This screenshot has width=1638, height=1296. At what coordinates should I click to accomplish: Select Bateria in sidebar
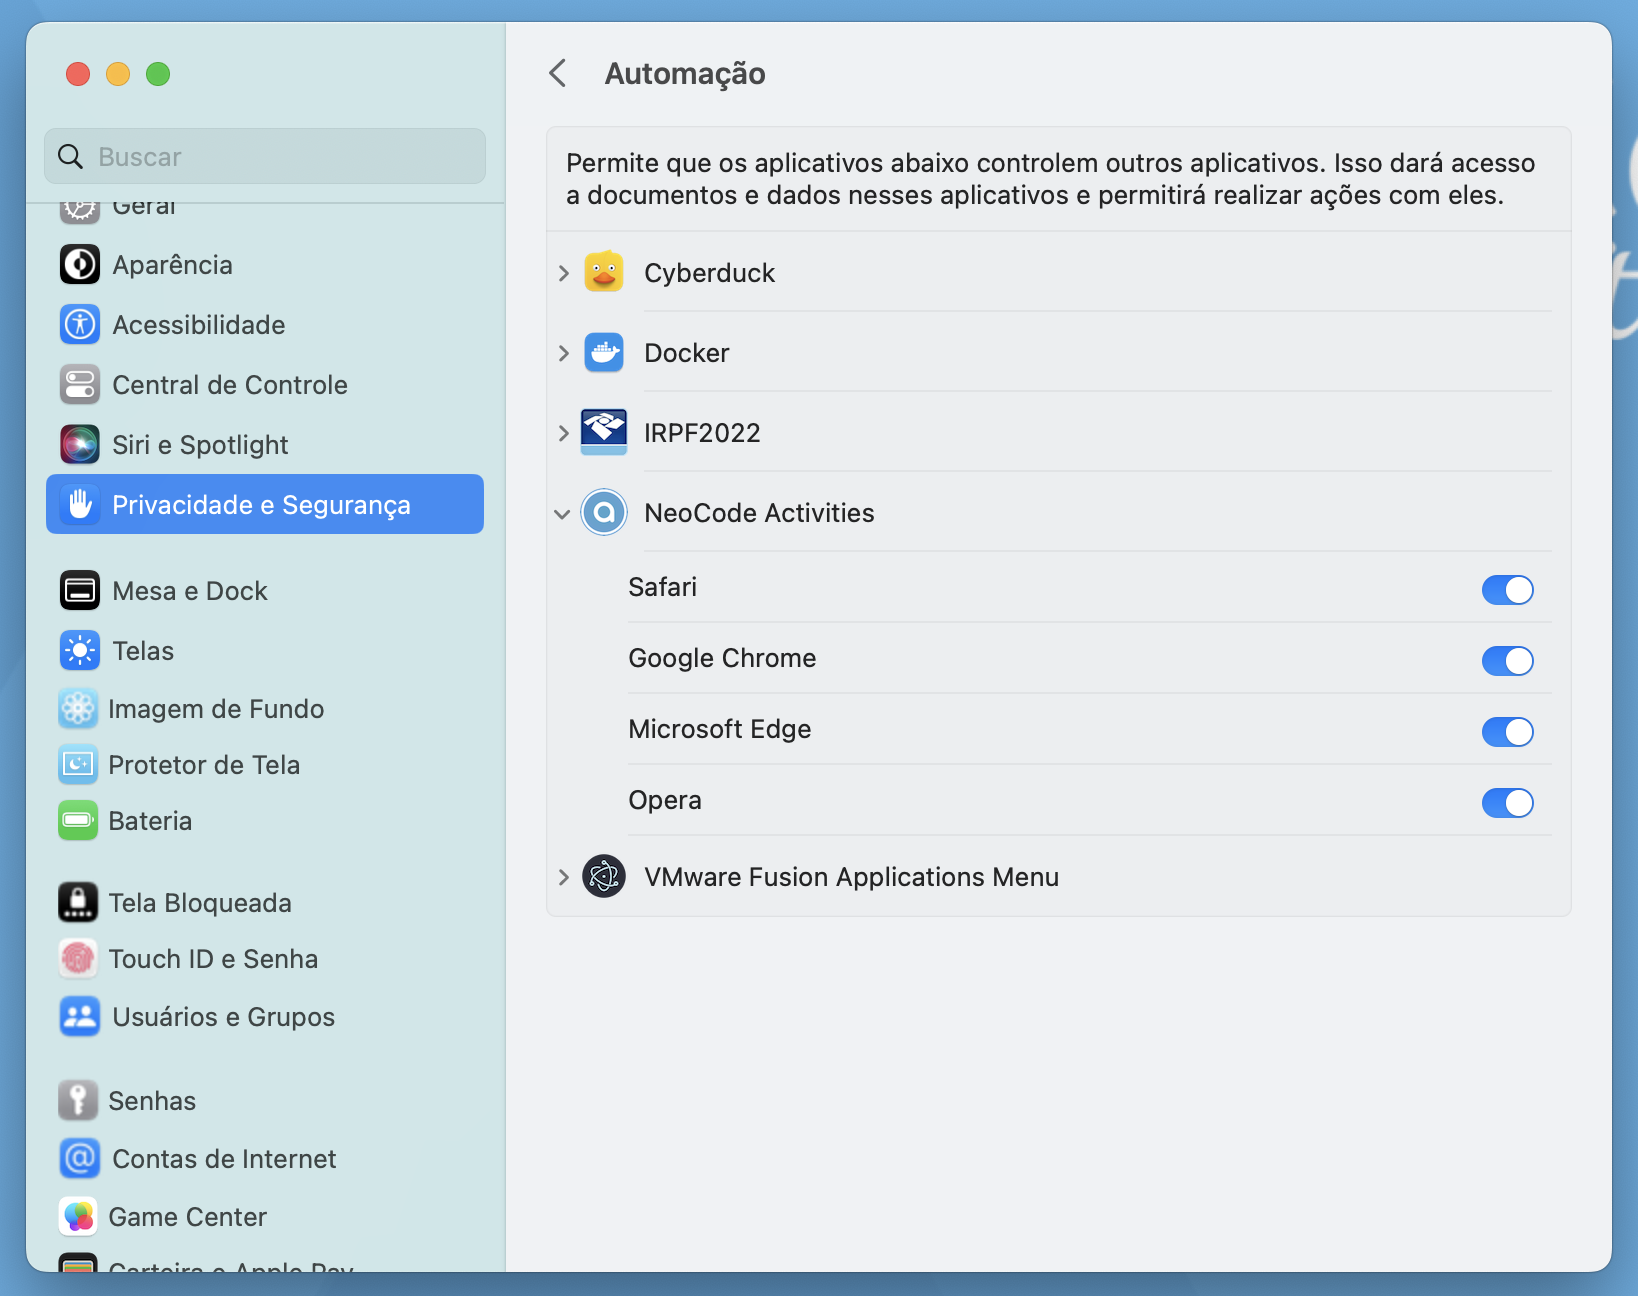[x=265, y=821]
